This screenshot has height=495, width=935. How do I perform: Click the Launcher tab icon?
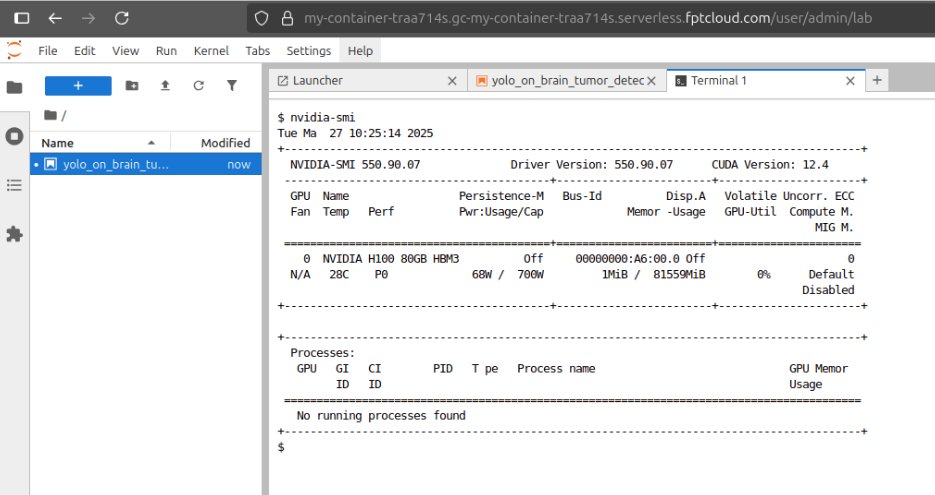click(x=283, y=81)
